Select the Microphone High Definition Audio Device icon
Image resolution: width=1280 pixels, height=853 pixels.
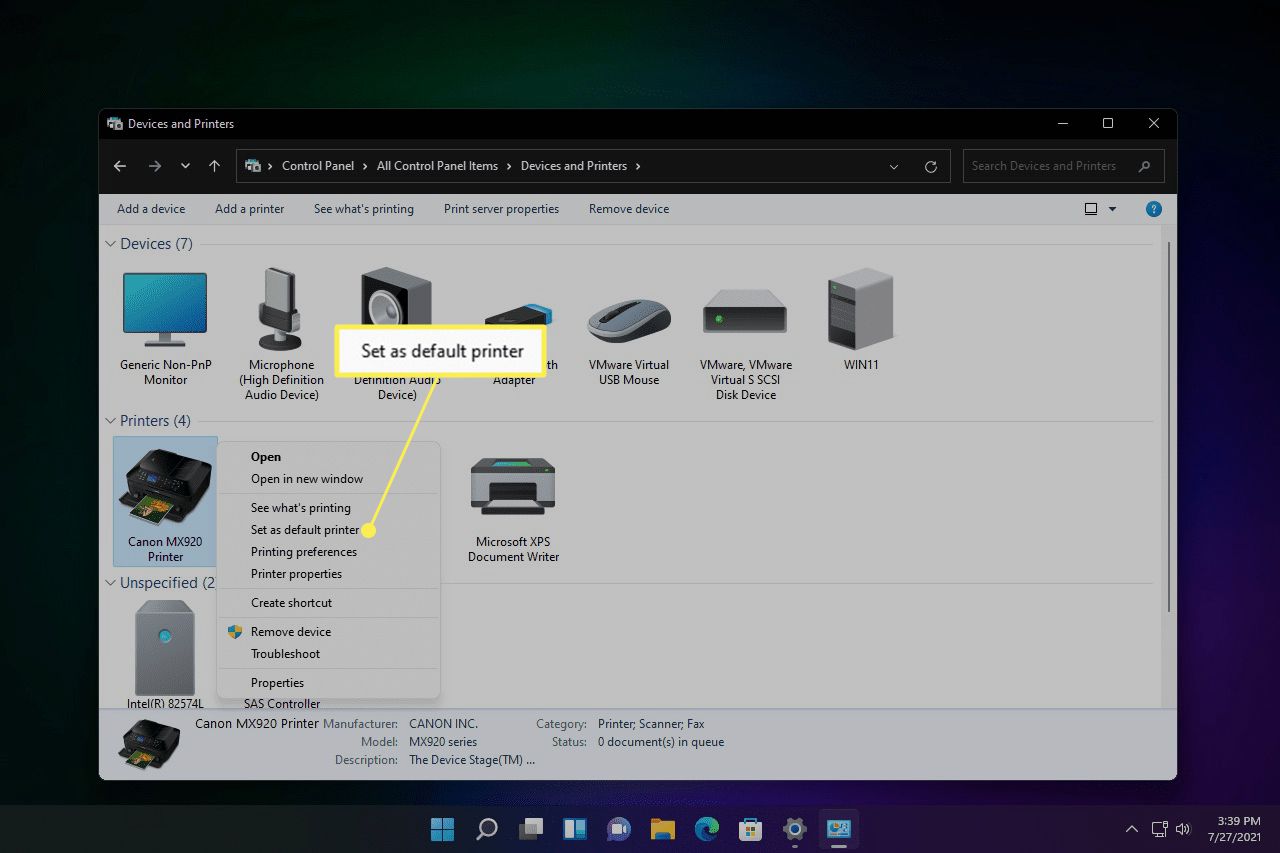click(281, 309)
